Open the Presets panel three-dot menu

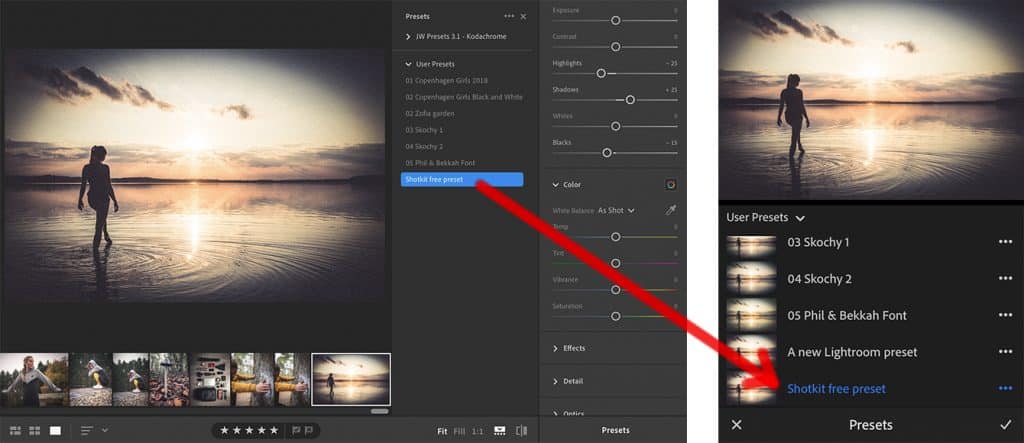pos(509,16)
